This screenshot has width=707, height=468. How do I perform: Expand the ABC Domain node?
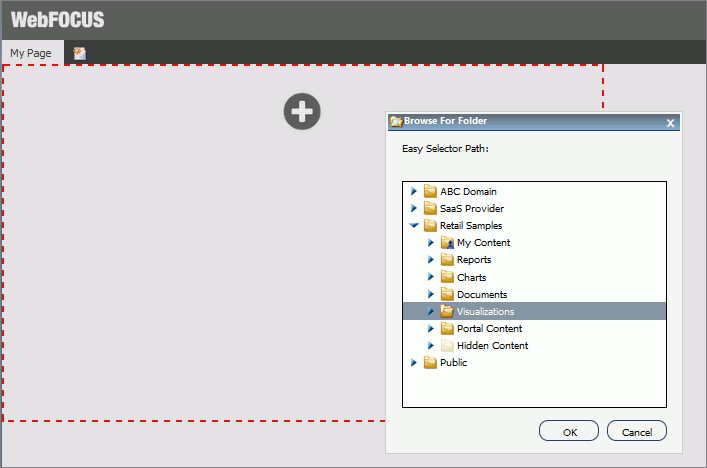414,191
